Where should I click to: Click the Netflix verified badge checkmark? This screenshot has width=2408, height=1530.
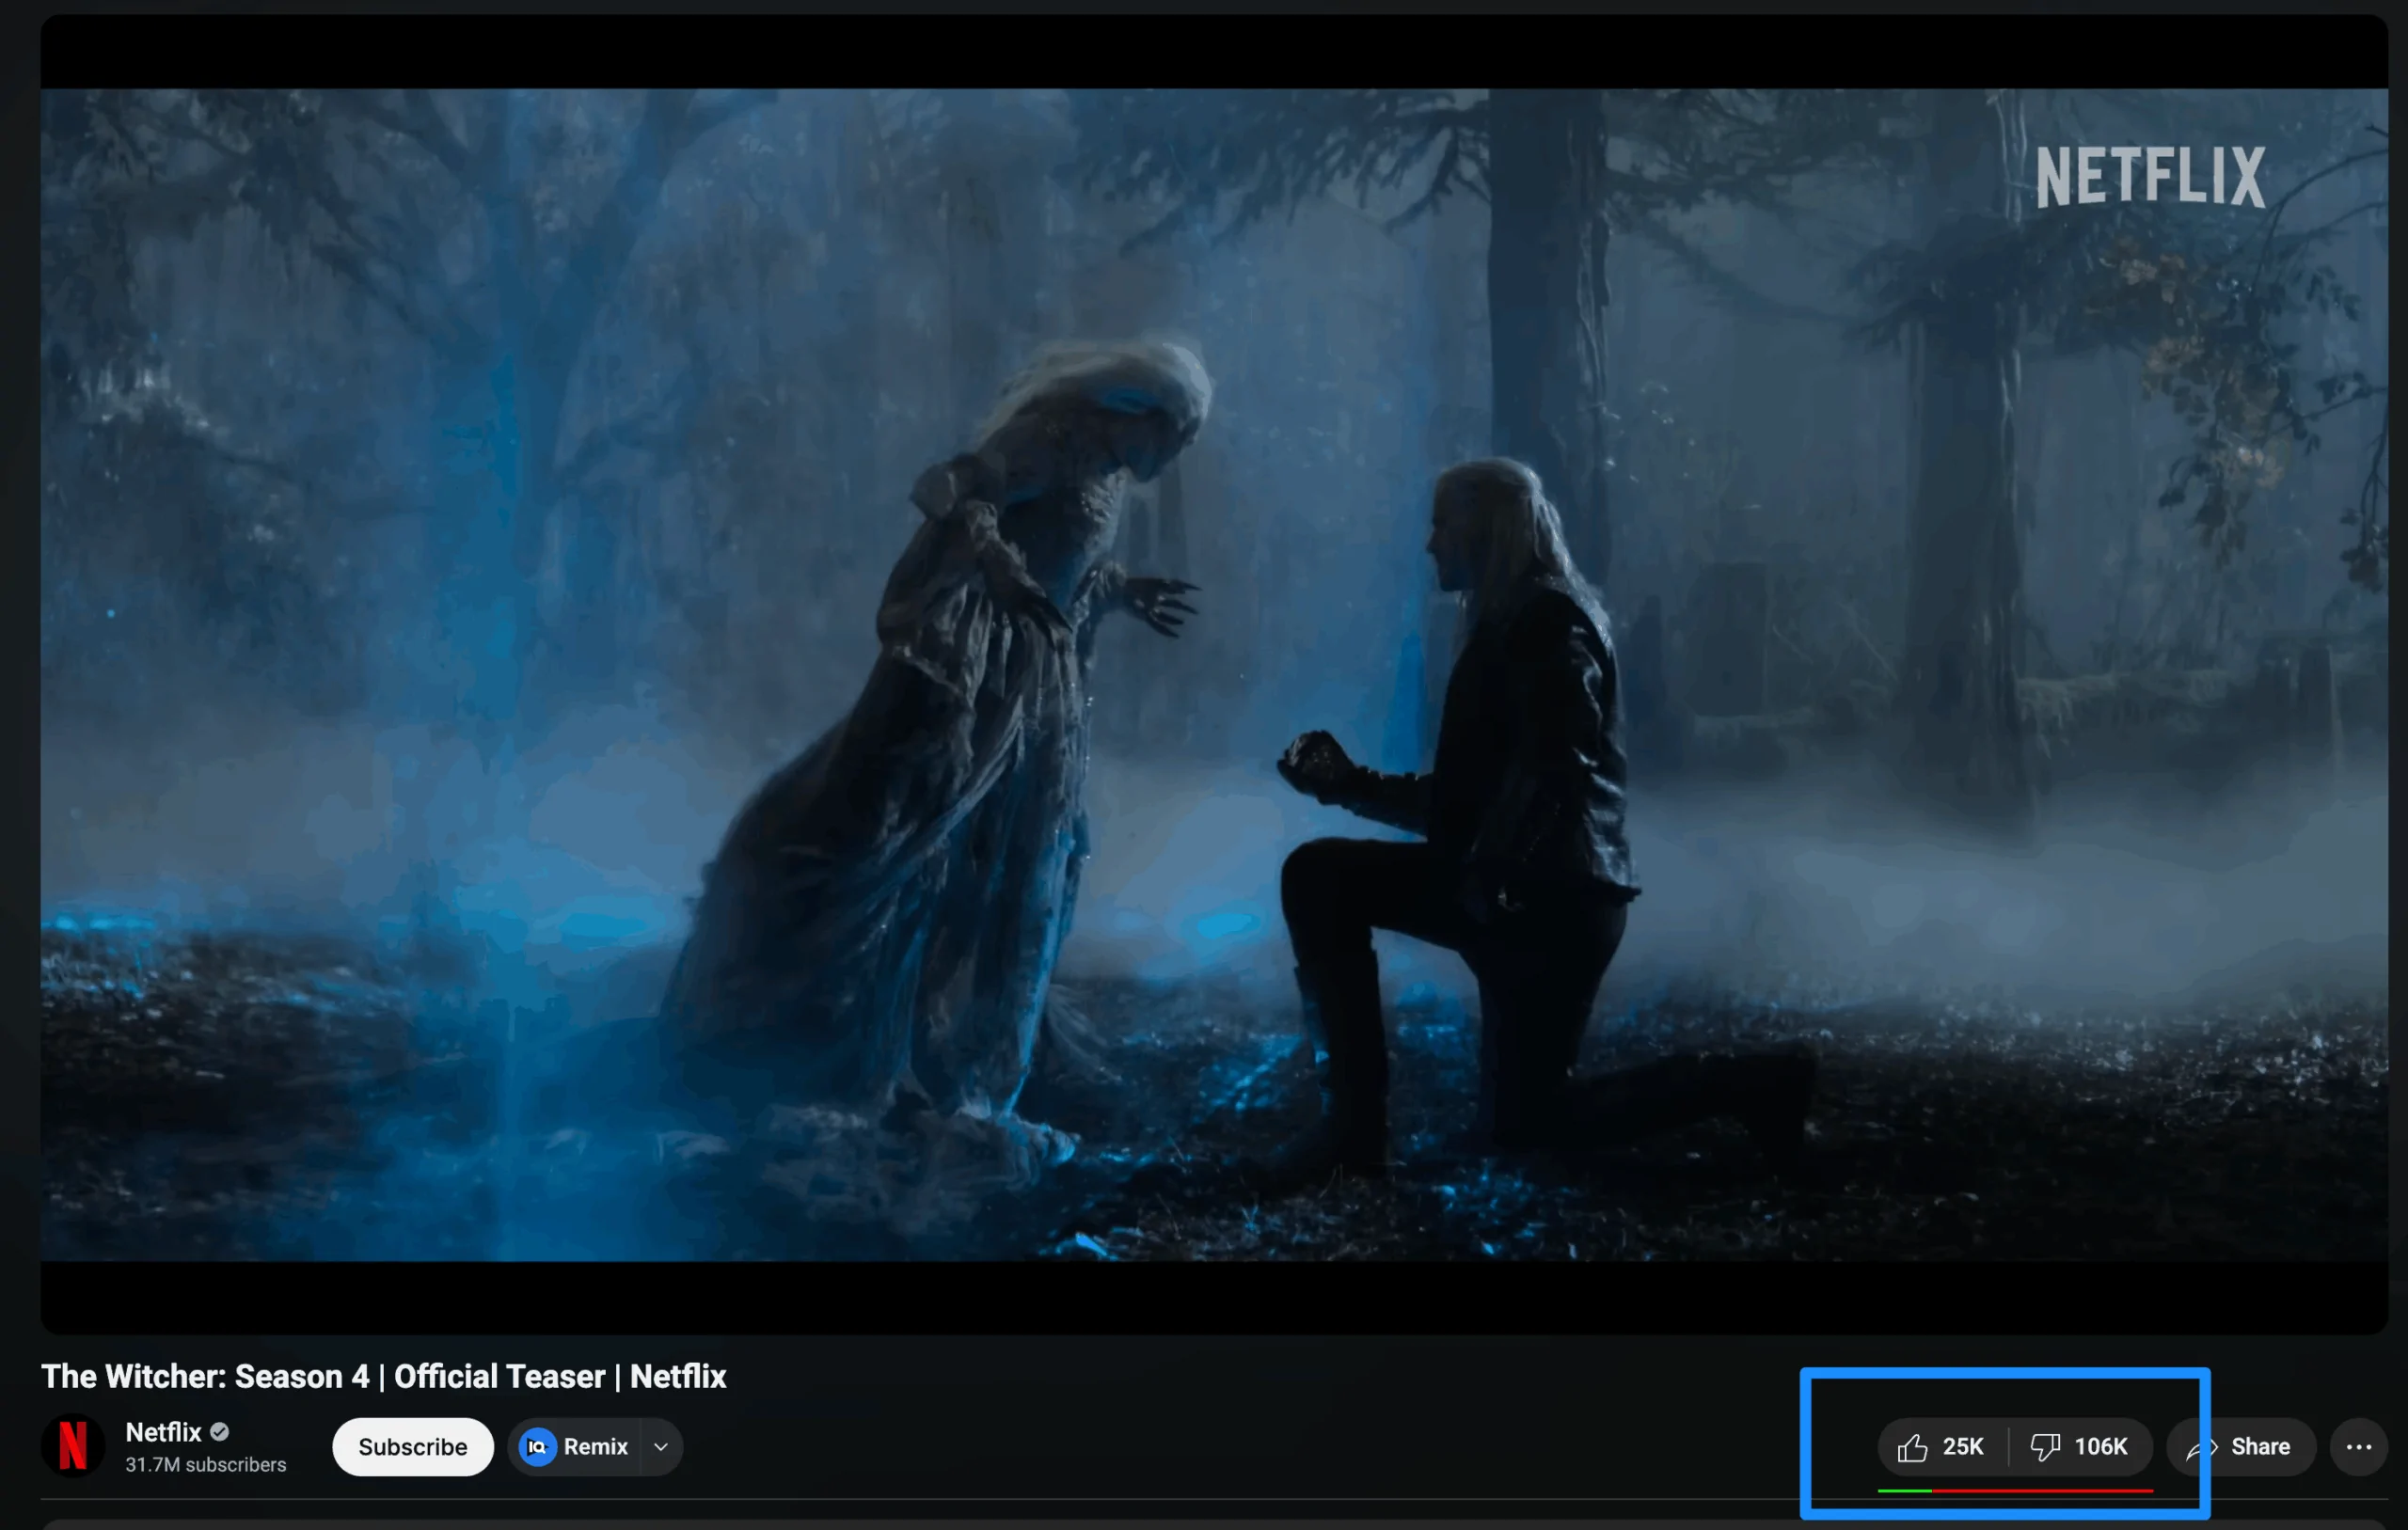pos(220,1432)
